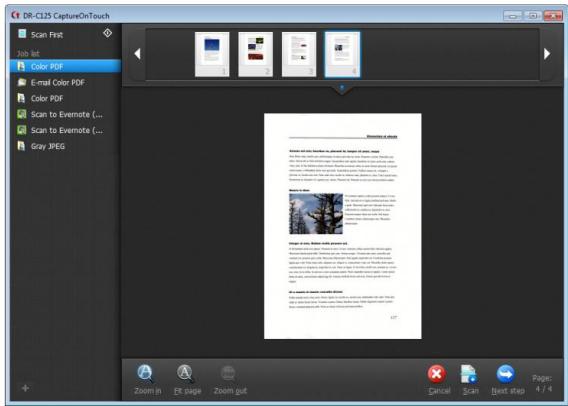Cancel scanning with the red X icon
The image size is (568, 406).
[x=437, y=374]
